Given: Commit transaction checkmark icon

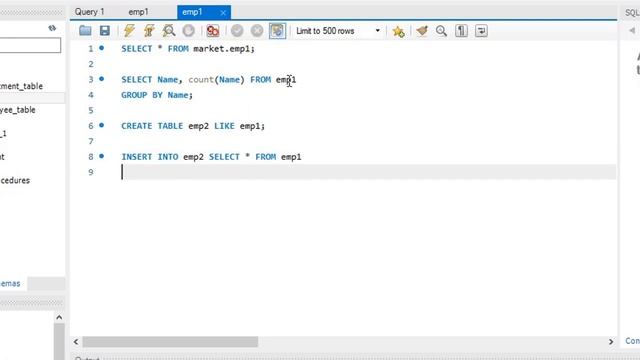Looking at the screenshot, I should (x=237, y=31).
